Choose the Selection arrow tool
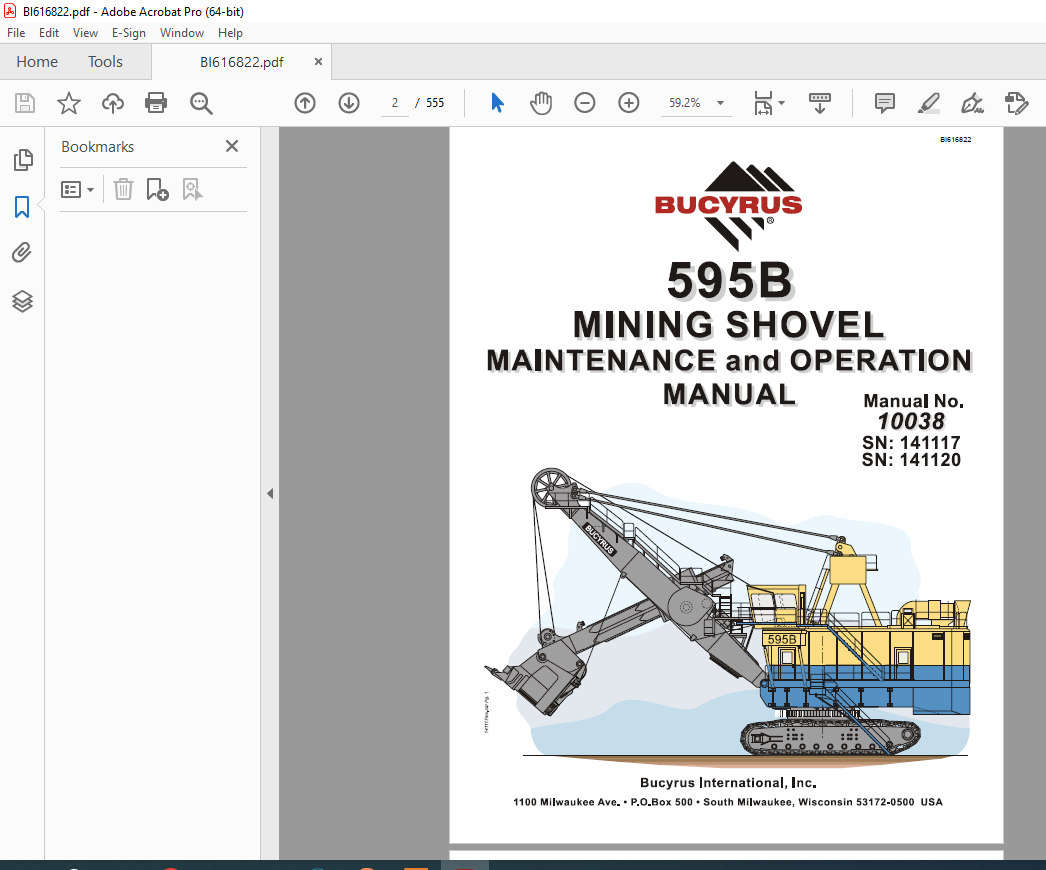The height and width of the screenshot is (870, 1046). pos(497,103)
